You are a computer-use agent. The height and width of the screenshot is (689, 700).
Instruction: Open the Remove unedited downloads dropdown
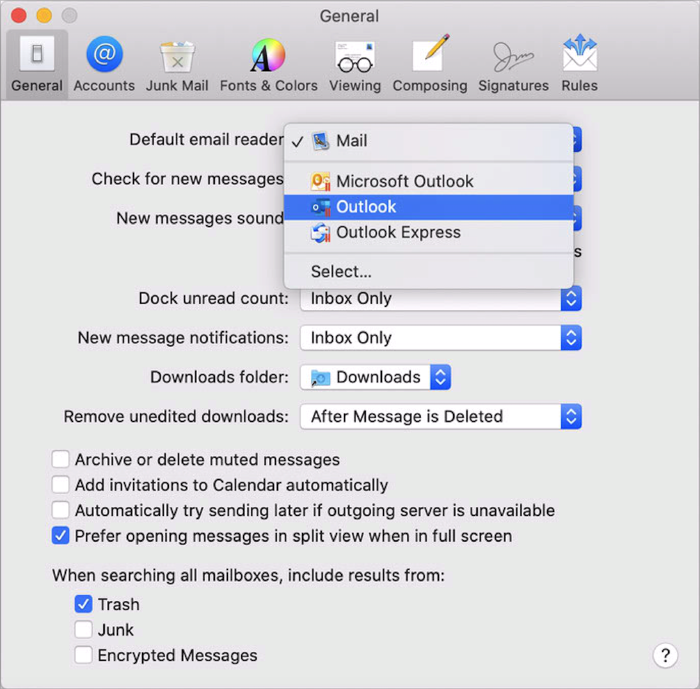coord(440,416)
